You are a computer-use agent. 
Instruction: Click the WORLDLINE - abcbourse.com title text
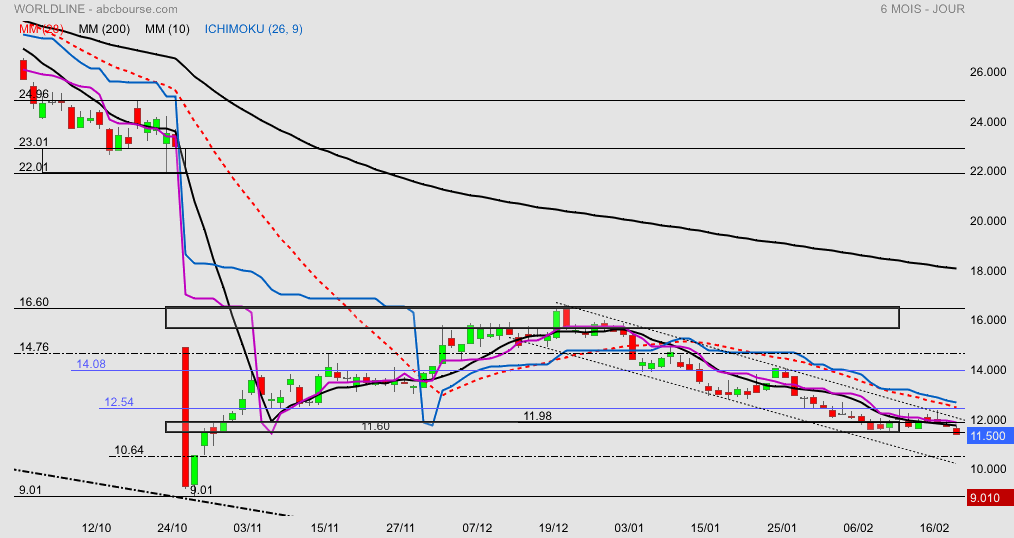point(96,9)
